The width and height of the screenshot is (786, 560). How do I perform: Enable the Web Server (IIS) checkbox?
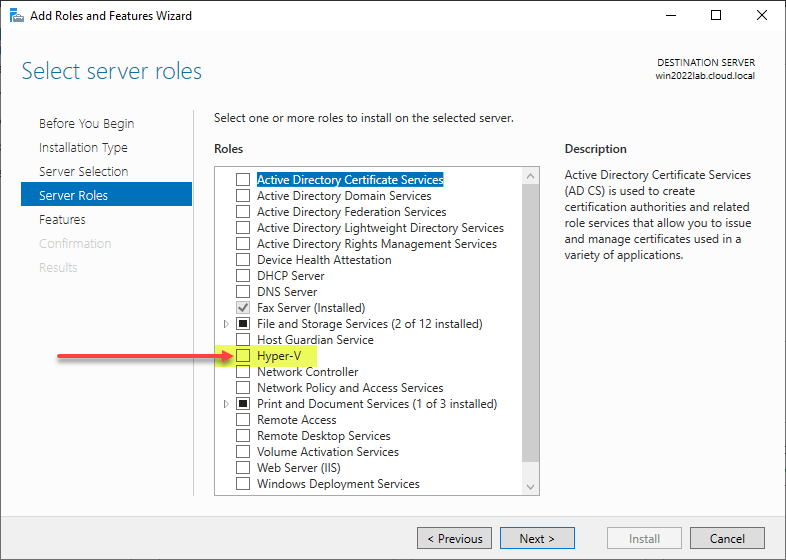click(243, 468)
